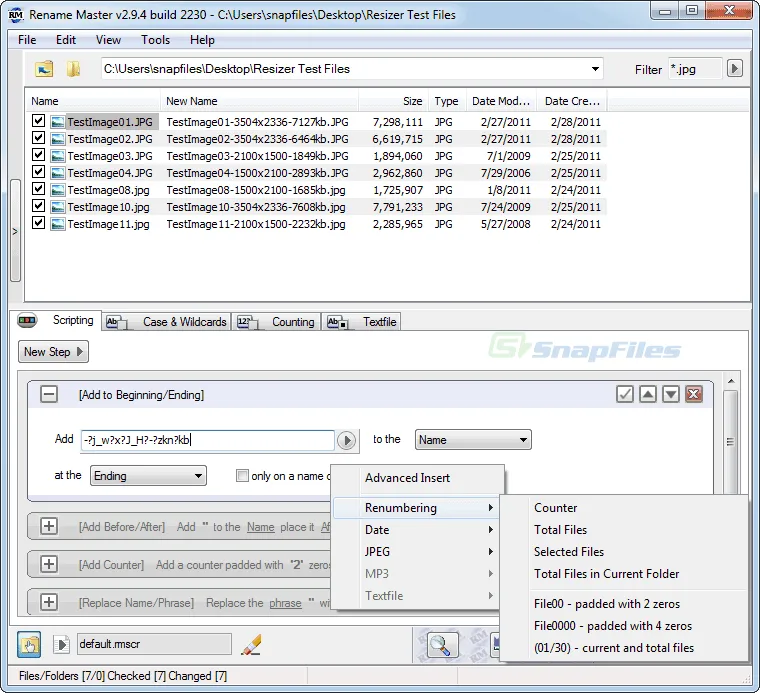The width and height of the screenshot is (760, 693).
Task: Uncheck the TestImage04.JPG checkbox
Action: pyautogui.click(x=38, y=172)
